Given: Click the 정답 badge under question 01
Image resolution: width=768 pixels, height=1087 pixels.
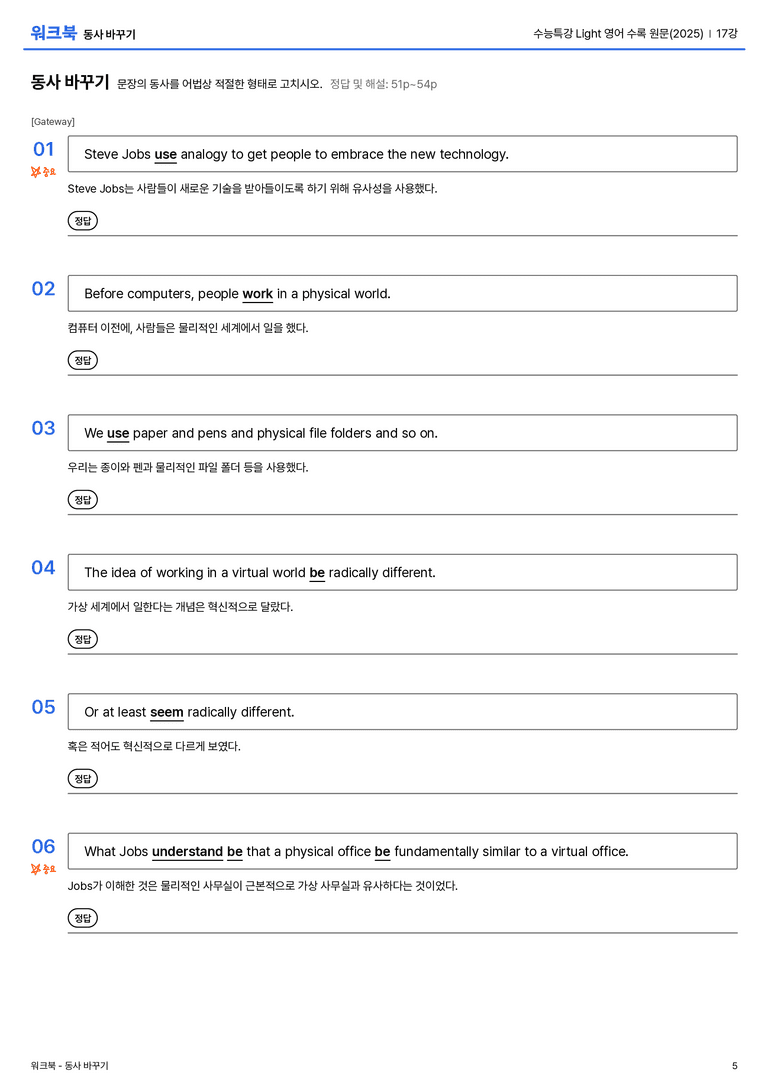Looking at the screenshot, I should [x=82, y=221].
